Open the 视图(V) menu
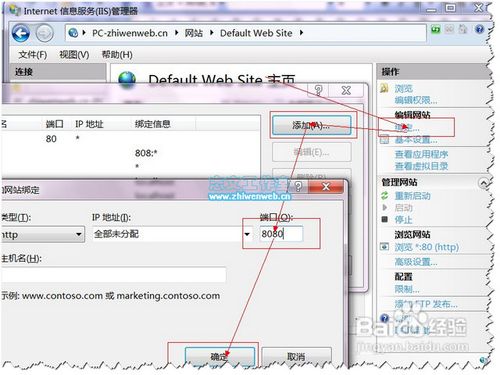The image size is (500, 375). point(74,54)
